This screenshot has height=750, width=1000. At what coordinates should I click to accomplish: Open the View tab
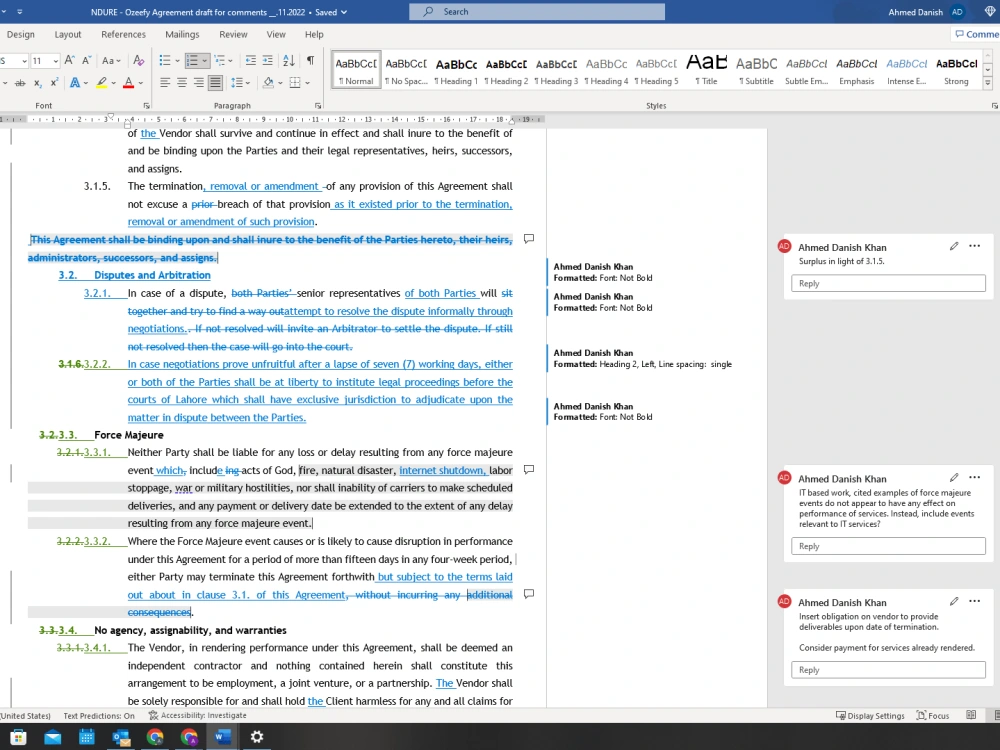pyautogui.click(x=276, y=34)
